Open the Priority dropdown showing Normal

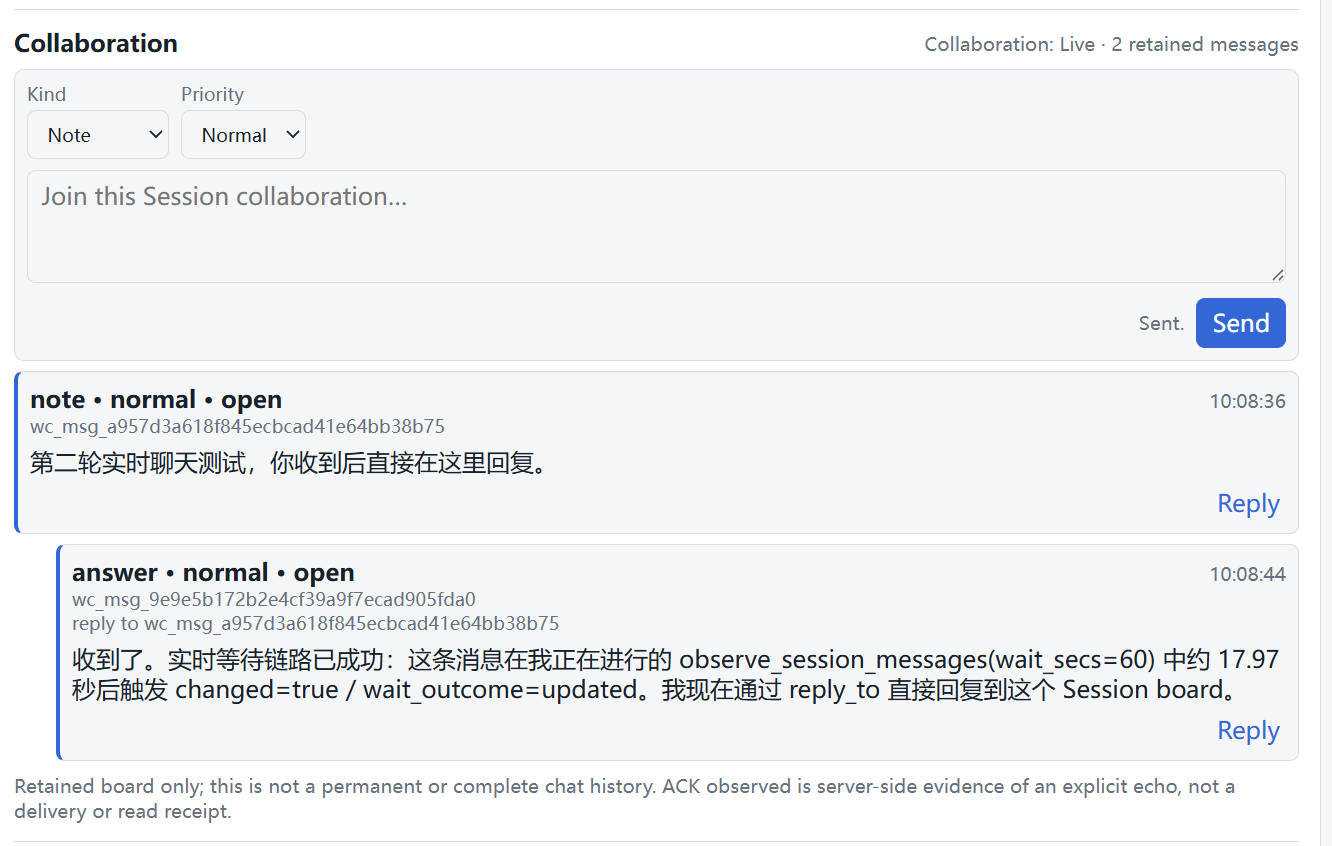click(243, 135)
